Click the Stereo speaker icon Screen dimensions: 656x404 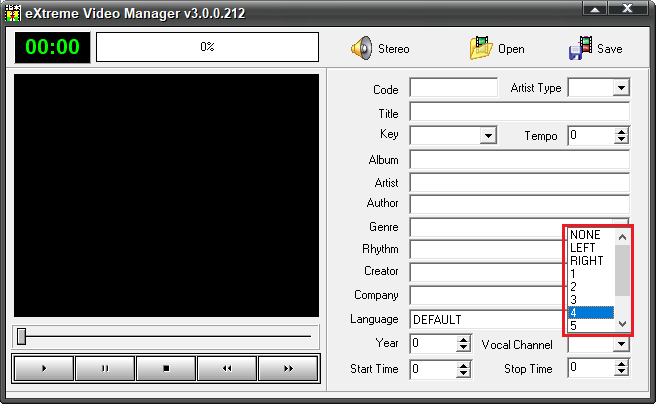pos(361,48)
